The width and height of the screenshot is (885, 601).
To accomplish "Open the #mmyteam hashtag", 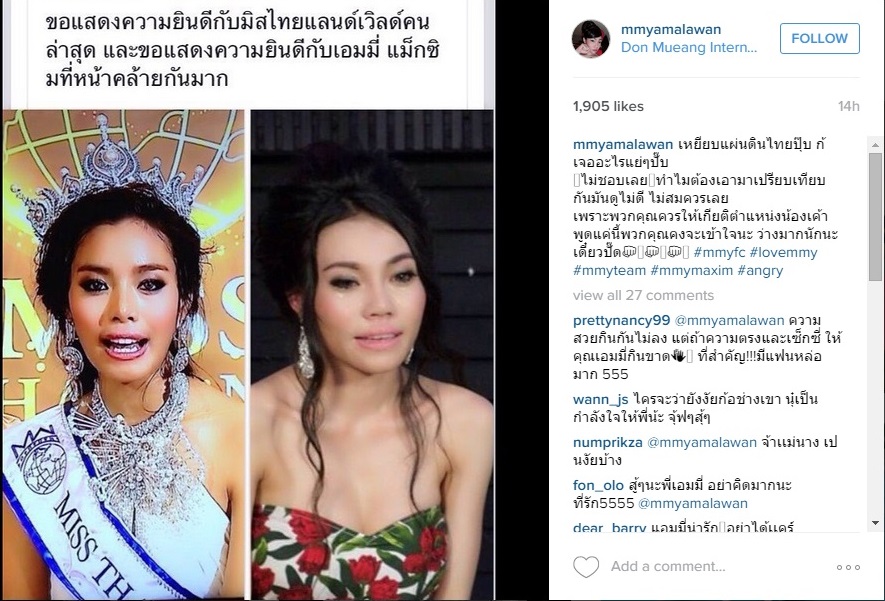I will (x=610, y=270).
